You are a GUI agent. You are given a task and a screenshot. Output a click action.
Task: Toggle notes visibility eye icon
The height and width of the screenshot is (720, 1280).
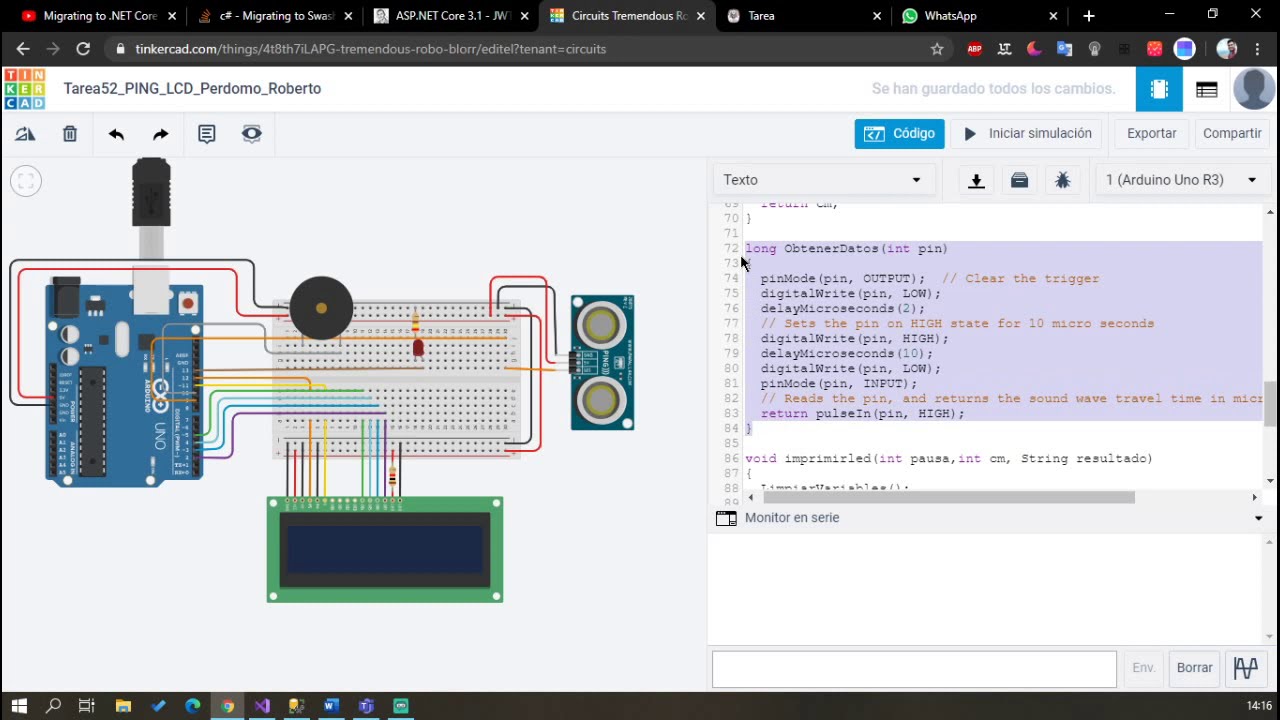click(x=252, y=134)
